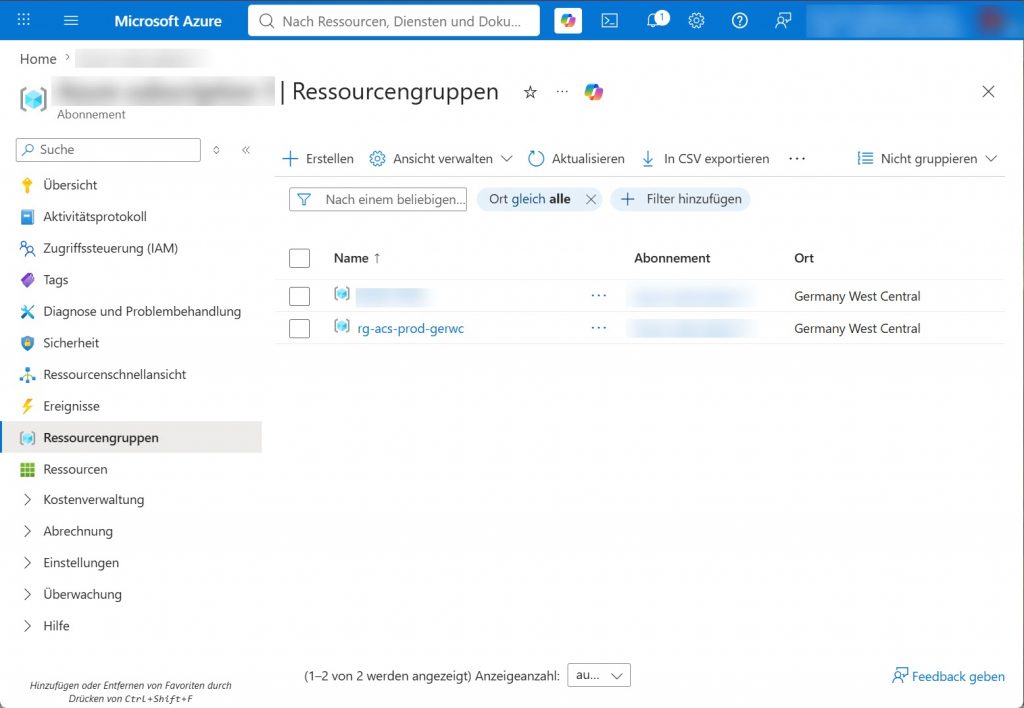Select Ressourcengruppen in sidebar

131,438
